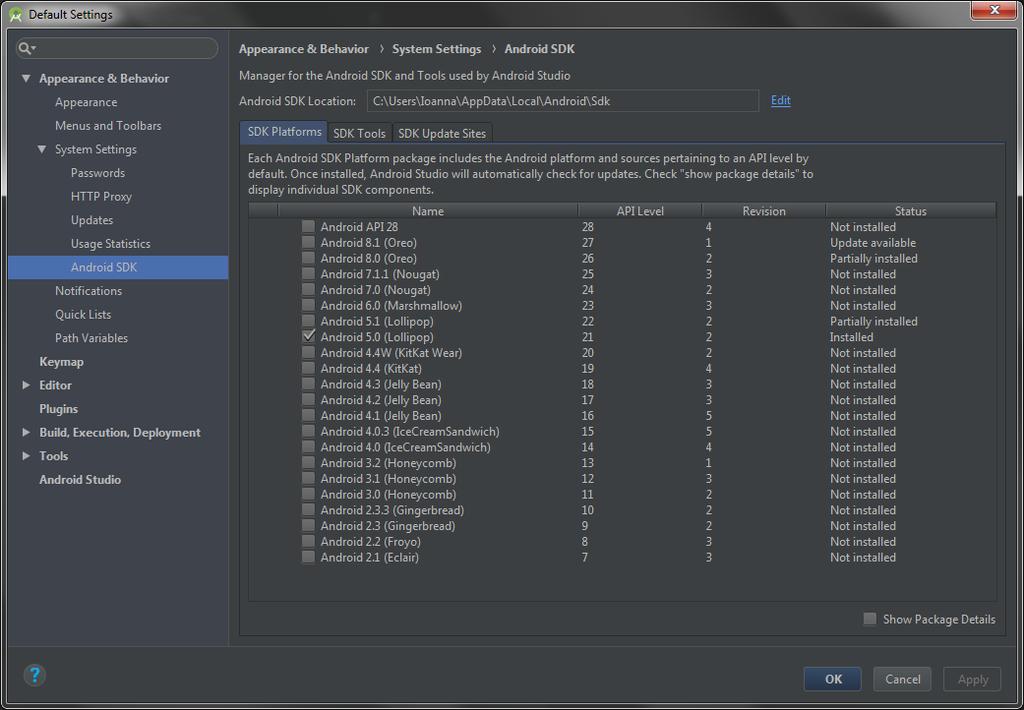
Task: Switch to the SDK Update Sites tab
Action: point(442,133)
